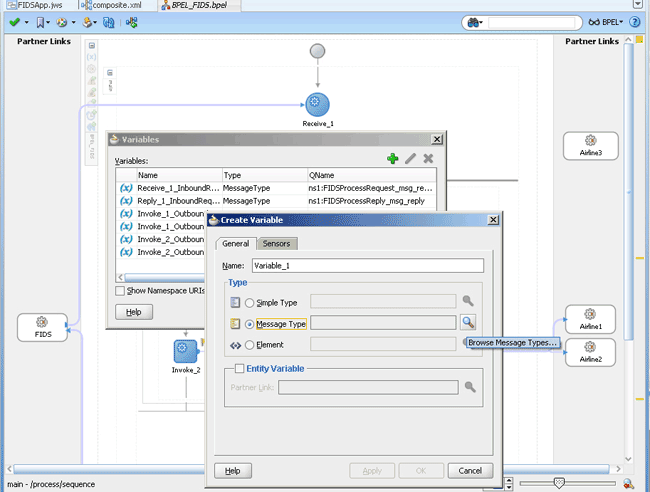Screen dimensions: 650x492
Task: Open the binoculars search options arrow
Action: click(481, 23)
